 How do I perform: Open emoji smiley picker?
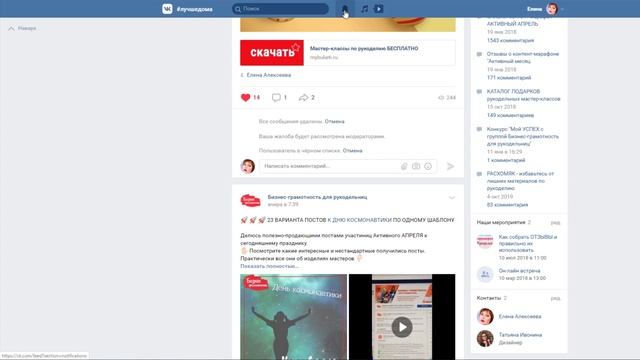pyautogui.click(x=428, y=166)
